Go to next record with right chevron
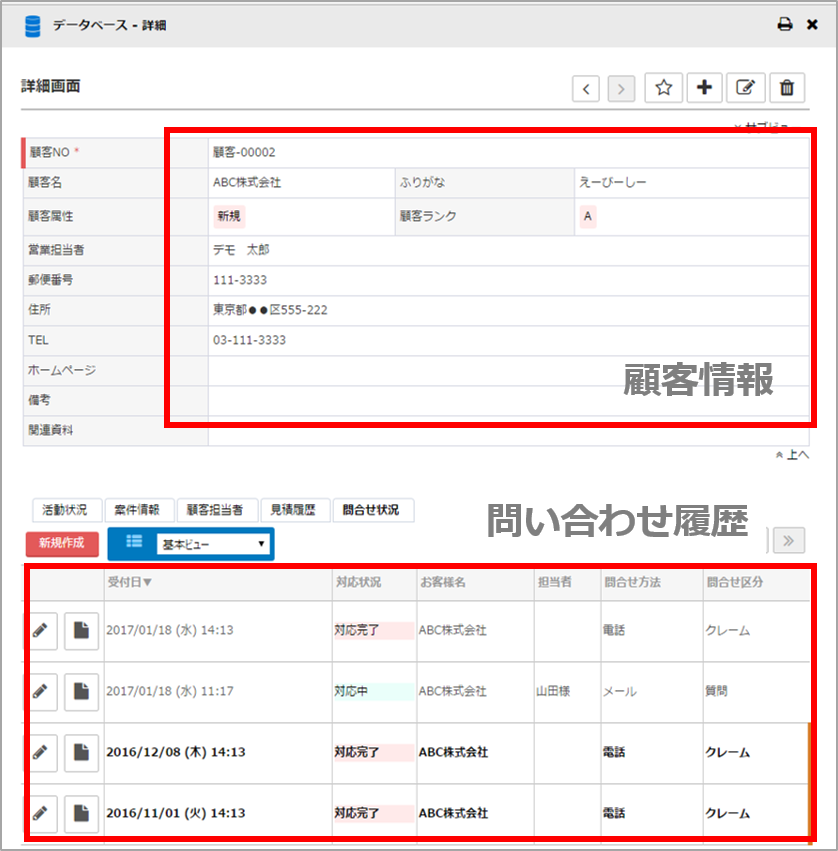The image size is (838, 851). 622,88
